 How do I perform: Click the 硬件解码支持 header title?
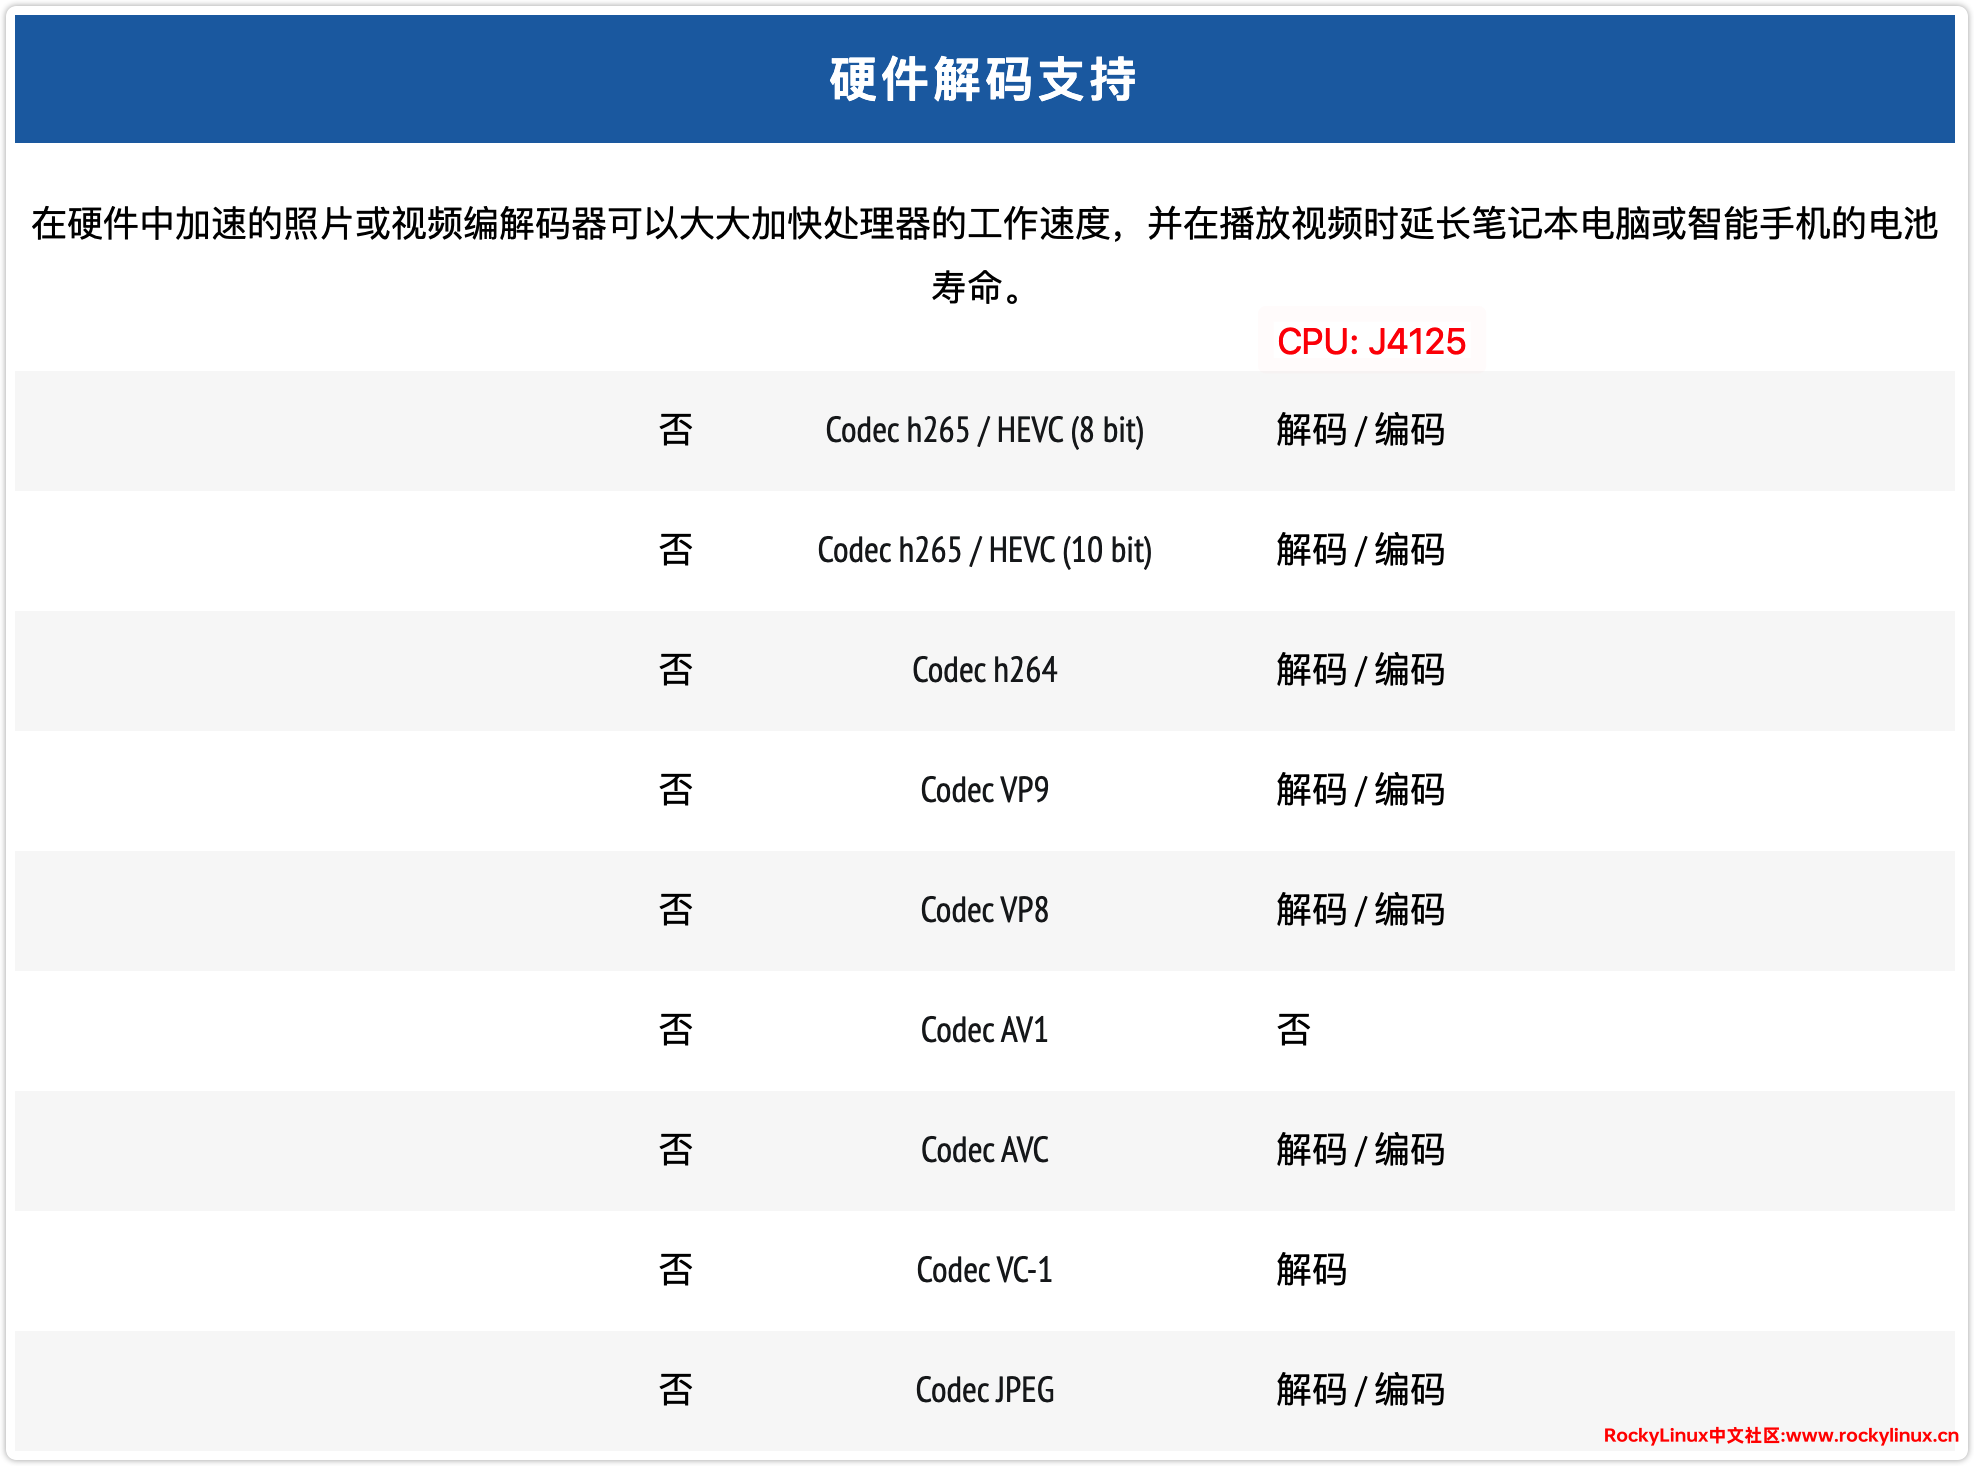[x=984, y=80]
